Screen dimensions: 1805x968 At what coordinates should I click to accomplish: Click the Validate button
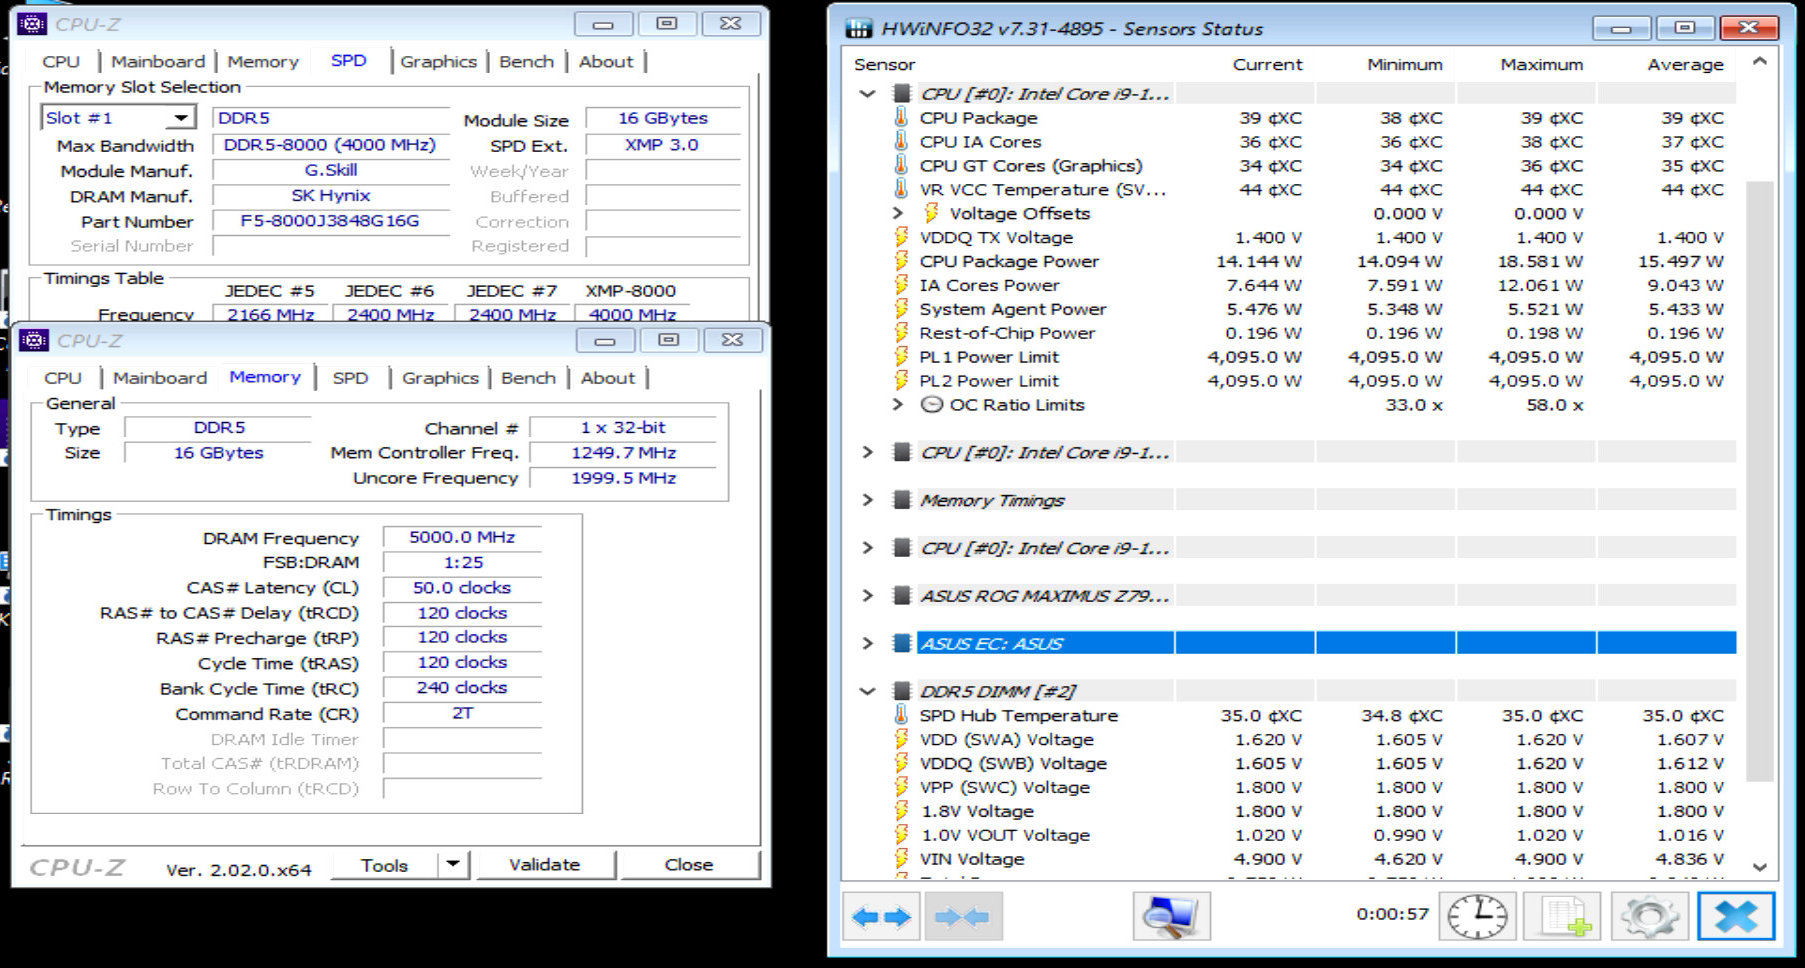coord(545,864)
